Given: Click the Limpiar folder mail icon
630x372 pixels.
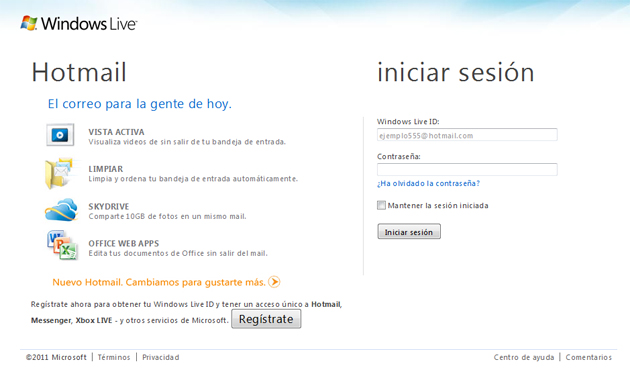Looking at the screenshot, I should pos(61,173).
